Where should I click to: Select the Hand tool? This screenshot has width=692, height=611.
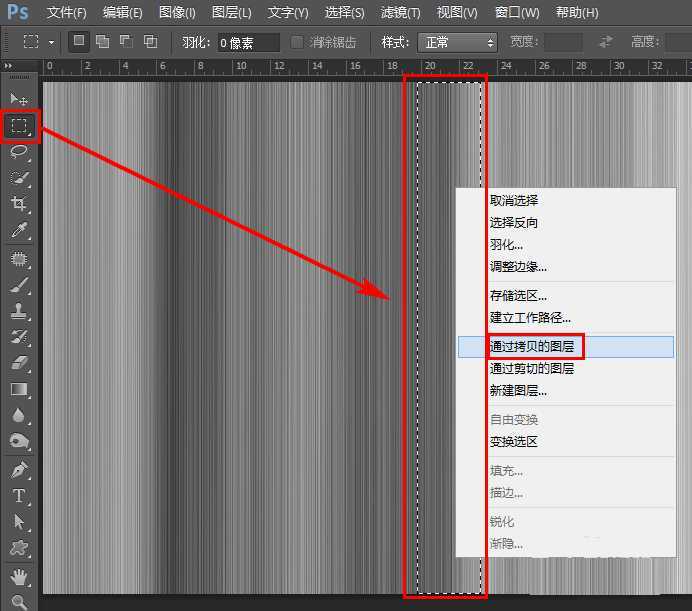coord(19,577)
